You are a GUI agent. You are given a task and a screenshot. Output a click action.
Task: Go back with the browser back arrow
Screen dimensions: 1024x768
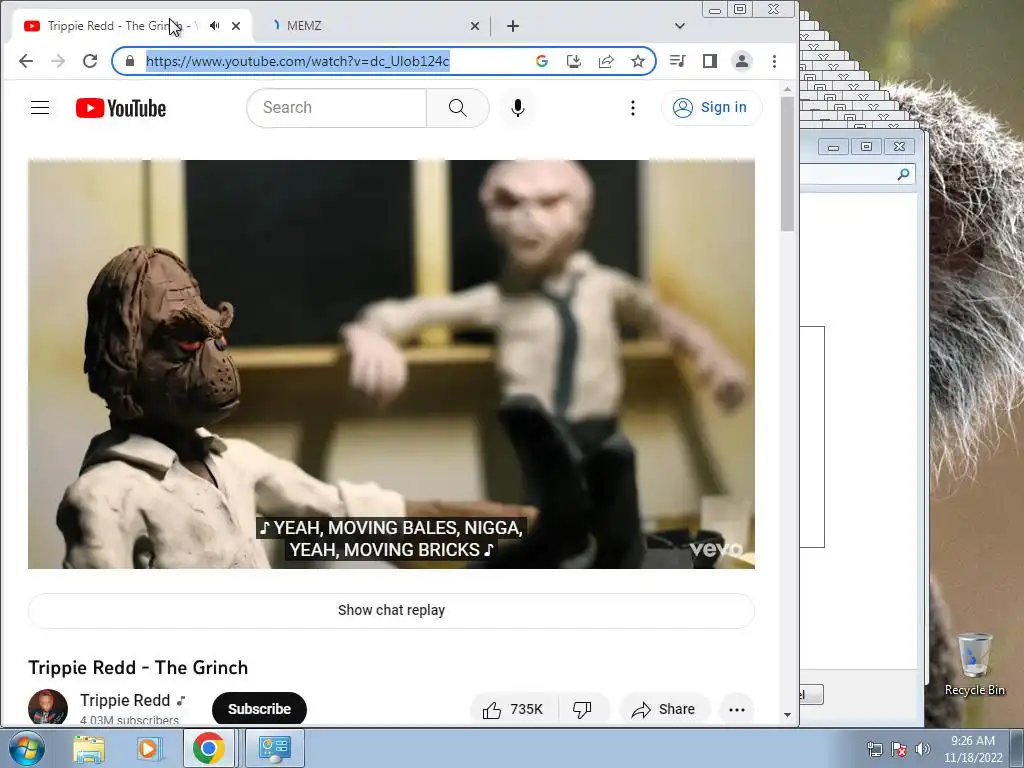click(26, 61)
